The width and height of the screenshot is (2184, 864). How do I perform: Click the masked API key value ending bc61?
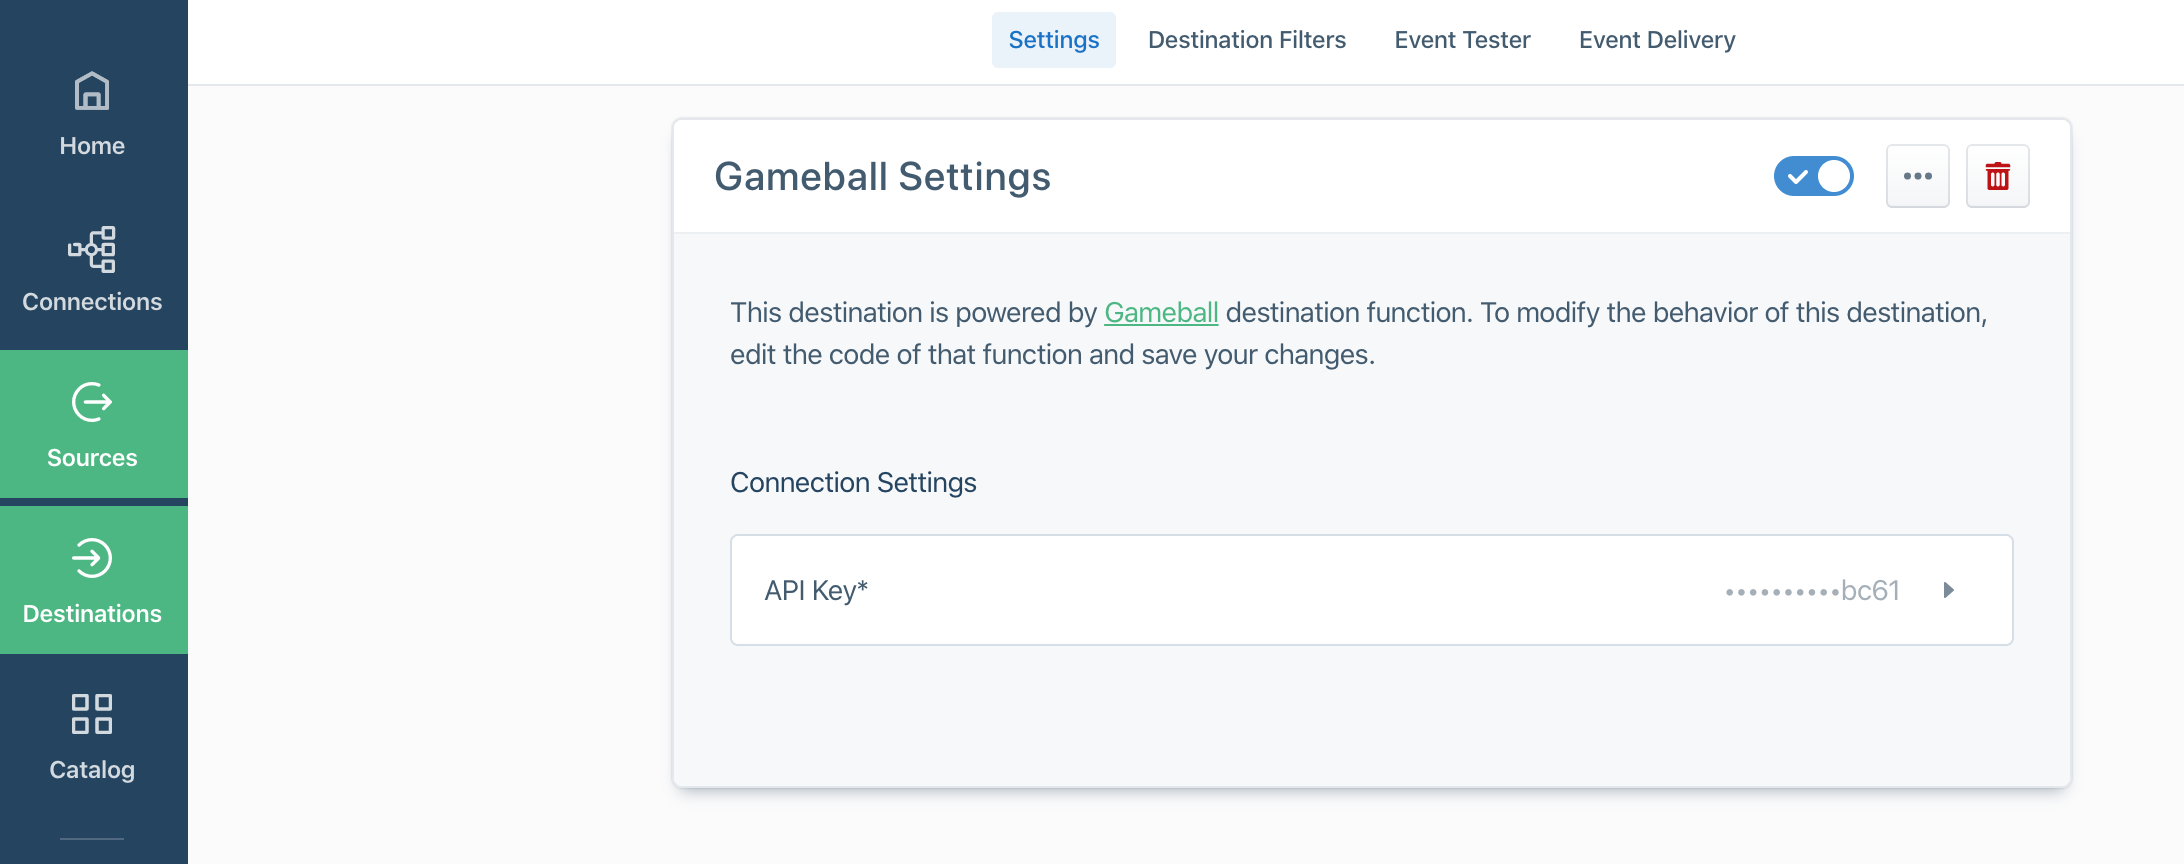tap(1812, 591)
